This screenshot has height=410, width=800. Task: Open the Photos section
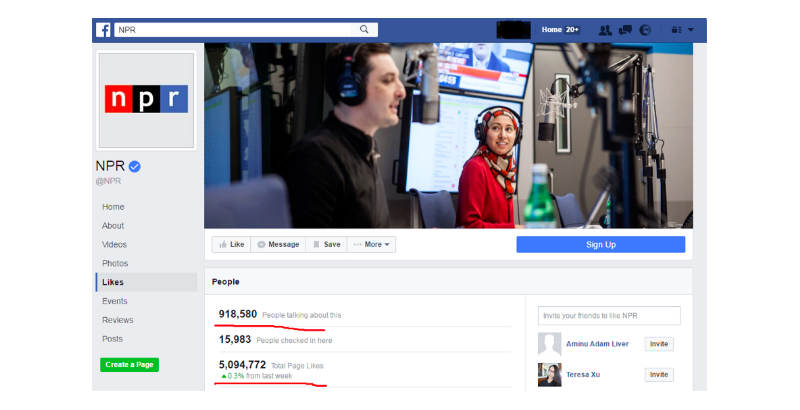pyautogui.click(x=115, y=264)
